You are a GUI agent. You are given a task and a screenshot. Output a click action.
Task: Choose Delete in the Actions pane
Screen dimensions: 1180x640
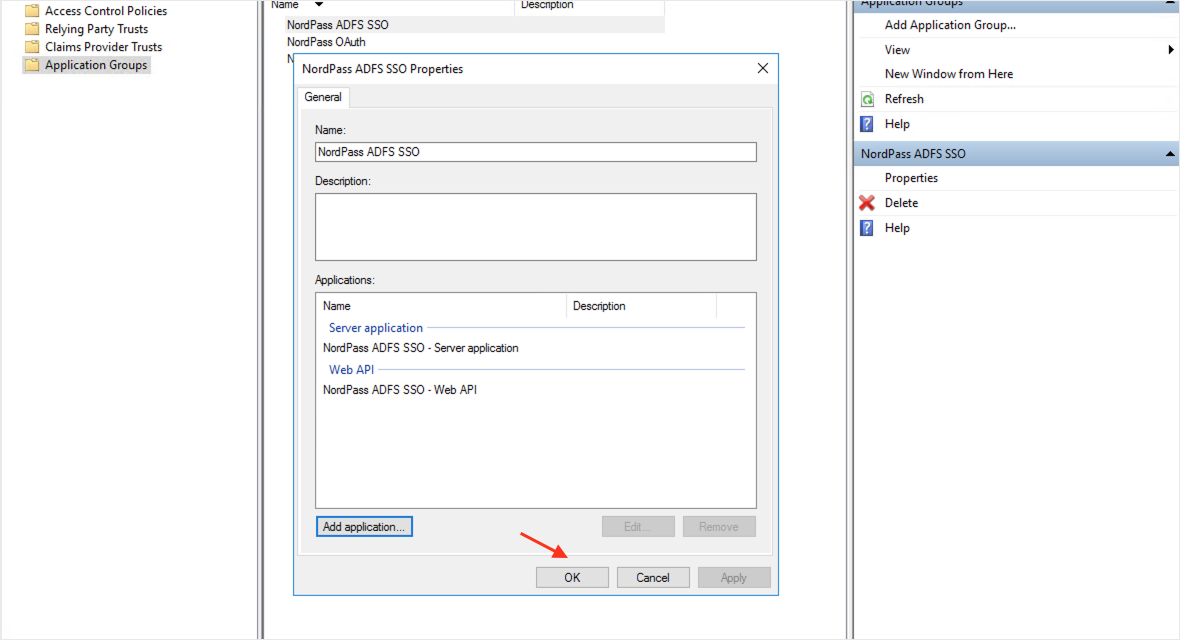click(x=901, y=203)
